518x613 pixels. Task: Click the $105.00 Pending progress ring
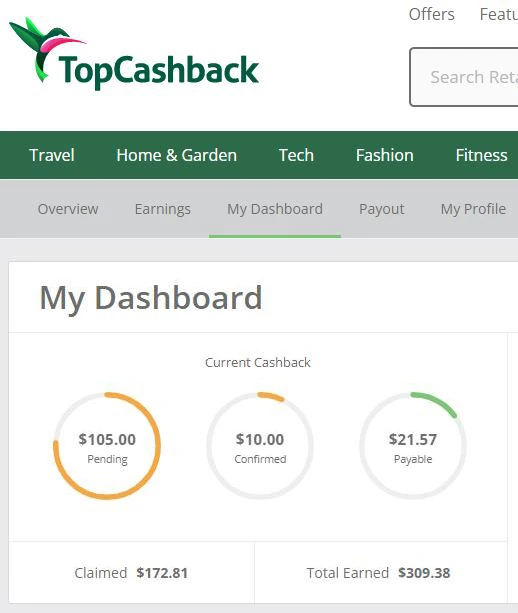(x=107, y=446)
